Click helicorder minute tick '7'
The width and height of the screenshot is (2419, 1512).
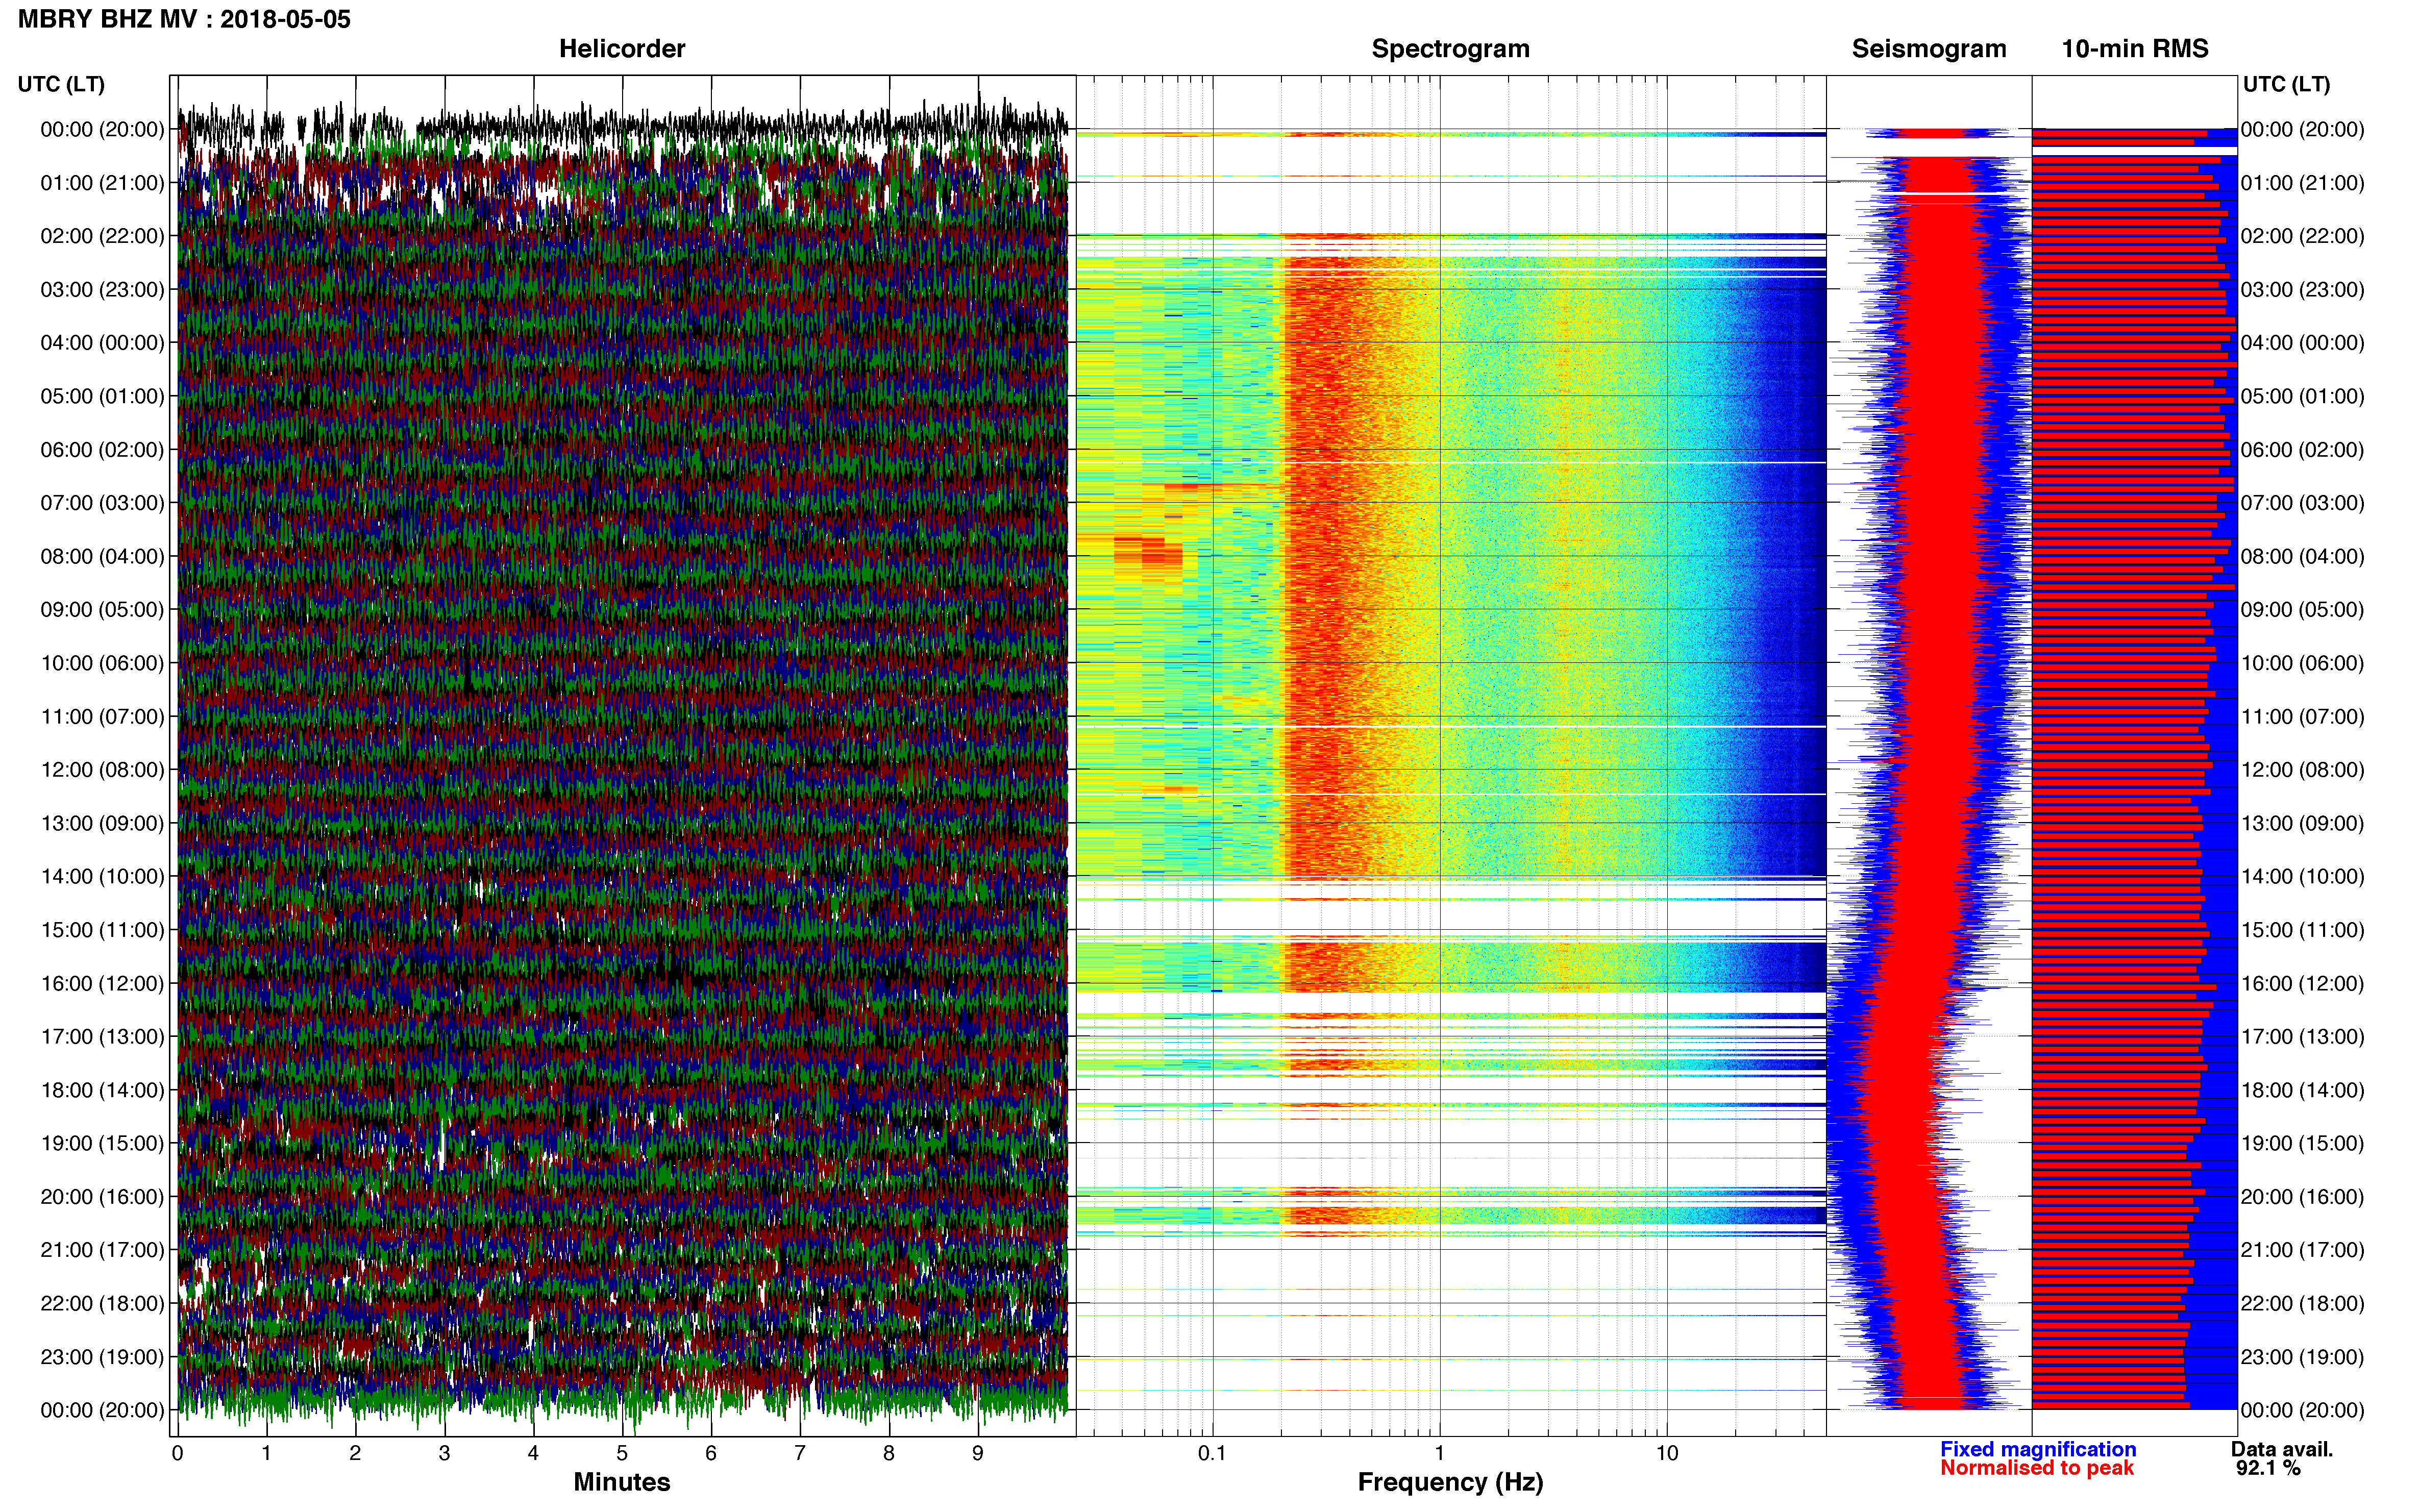pos(800,1454)
